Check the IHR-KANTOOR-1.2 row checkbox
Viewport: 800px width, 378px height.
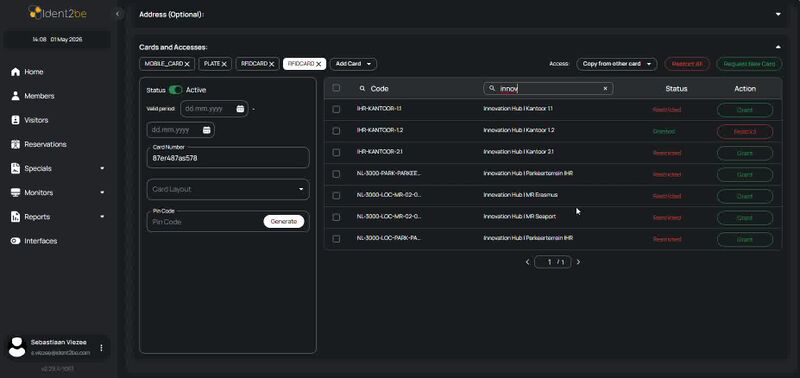[336, 131]
